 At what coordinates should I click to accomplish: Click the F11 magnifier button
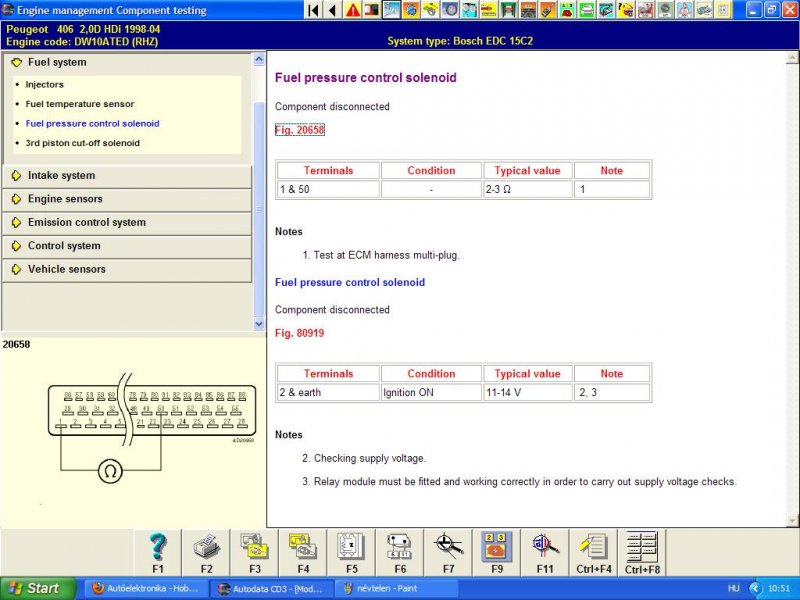545,553
